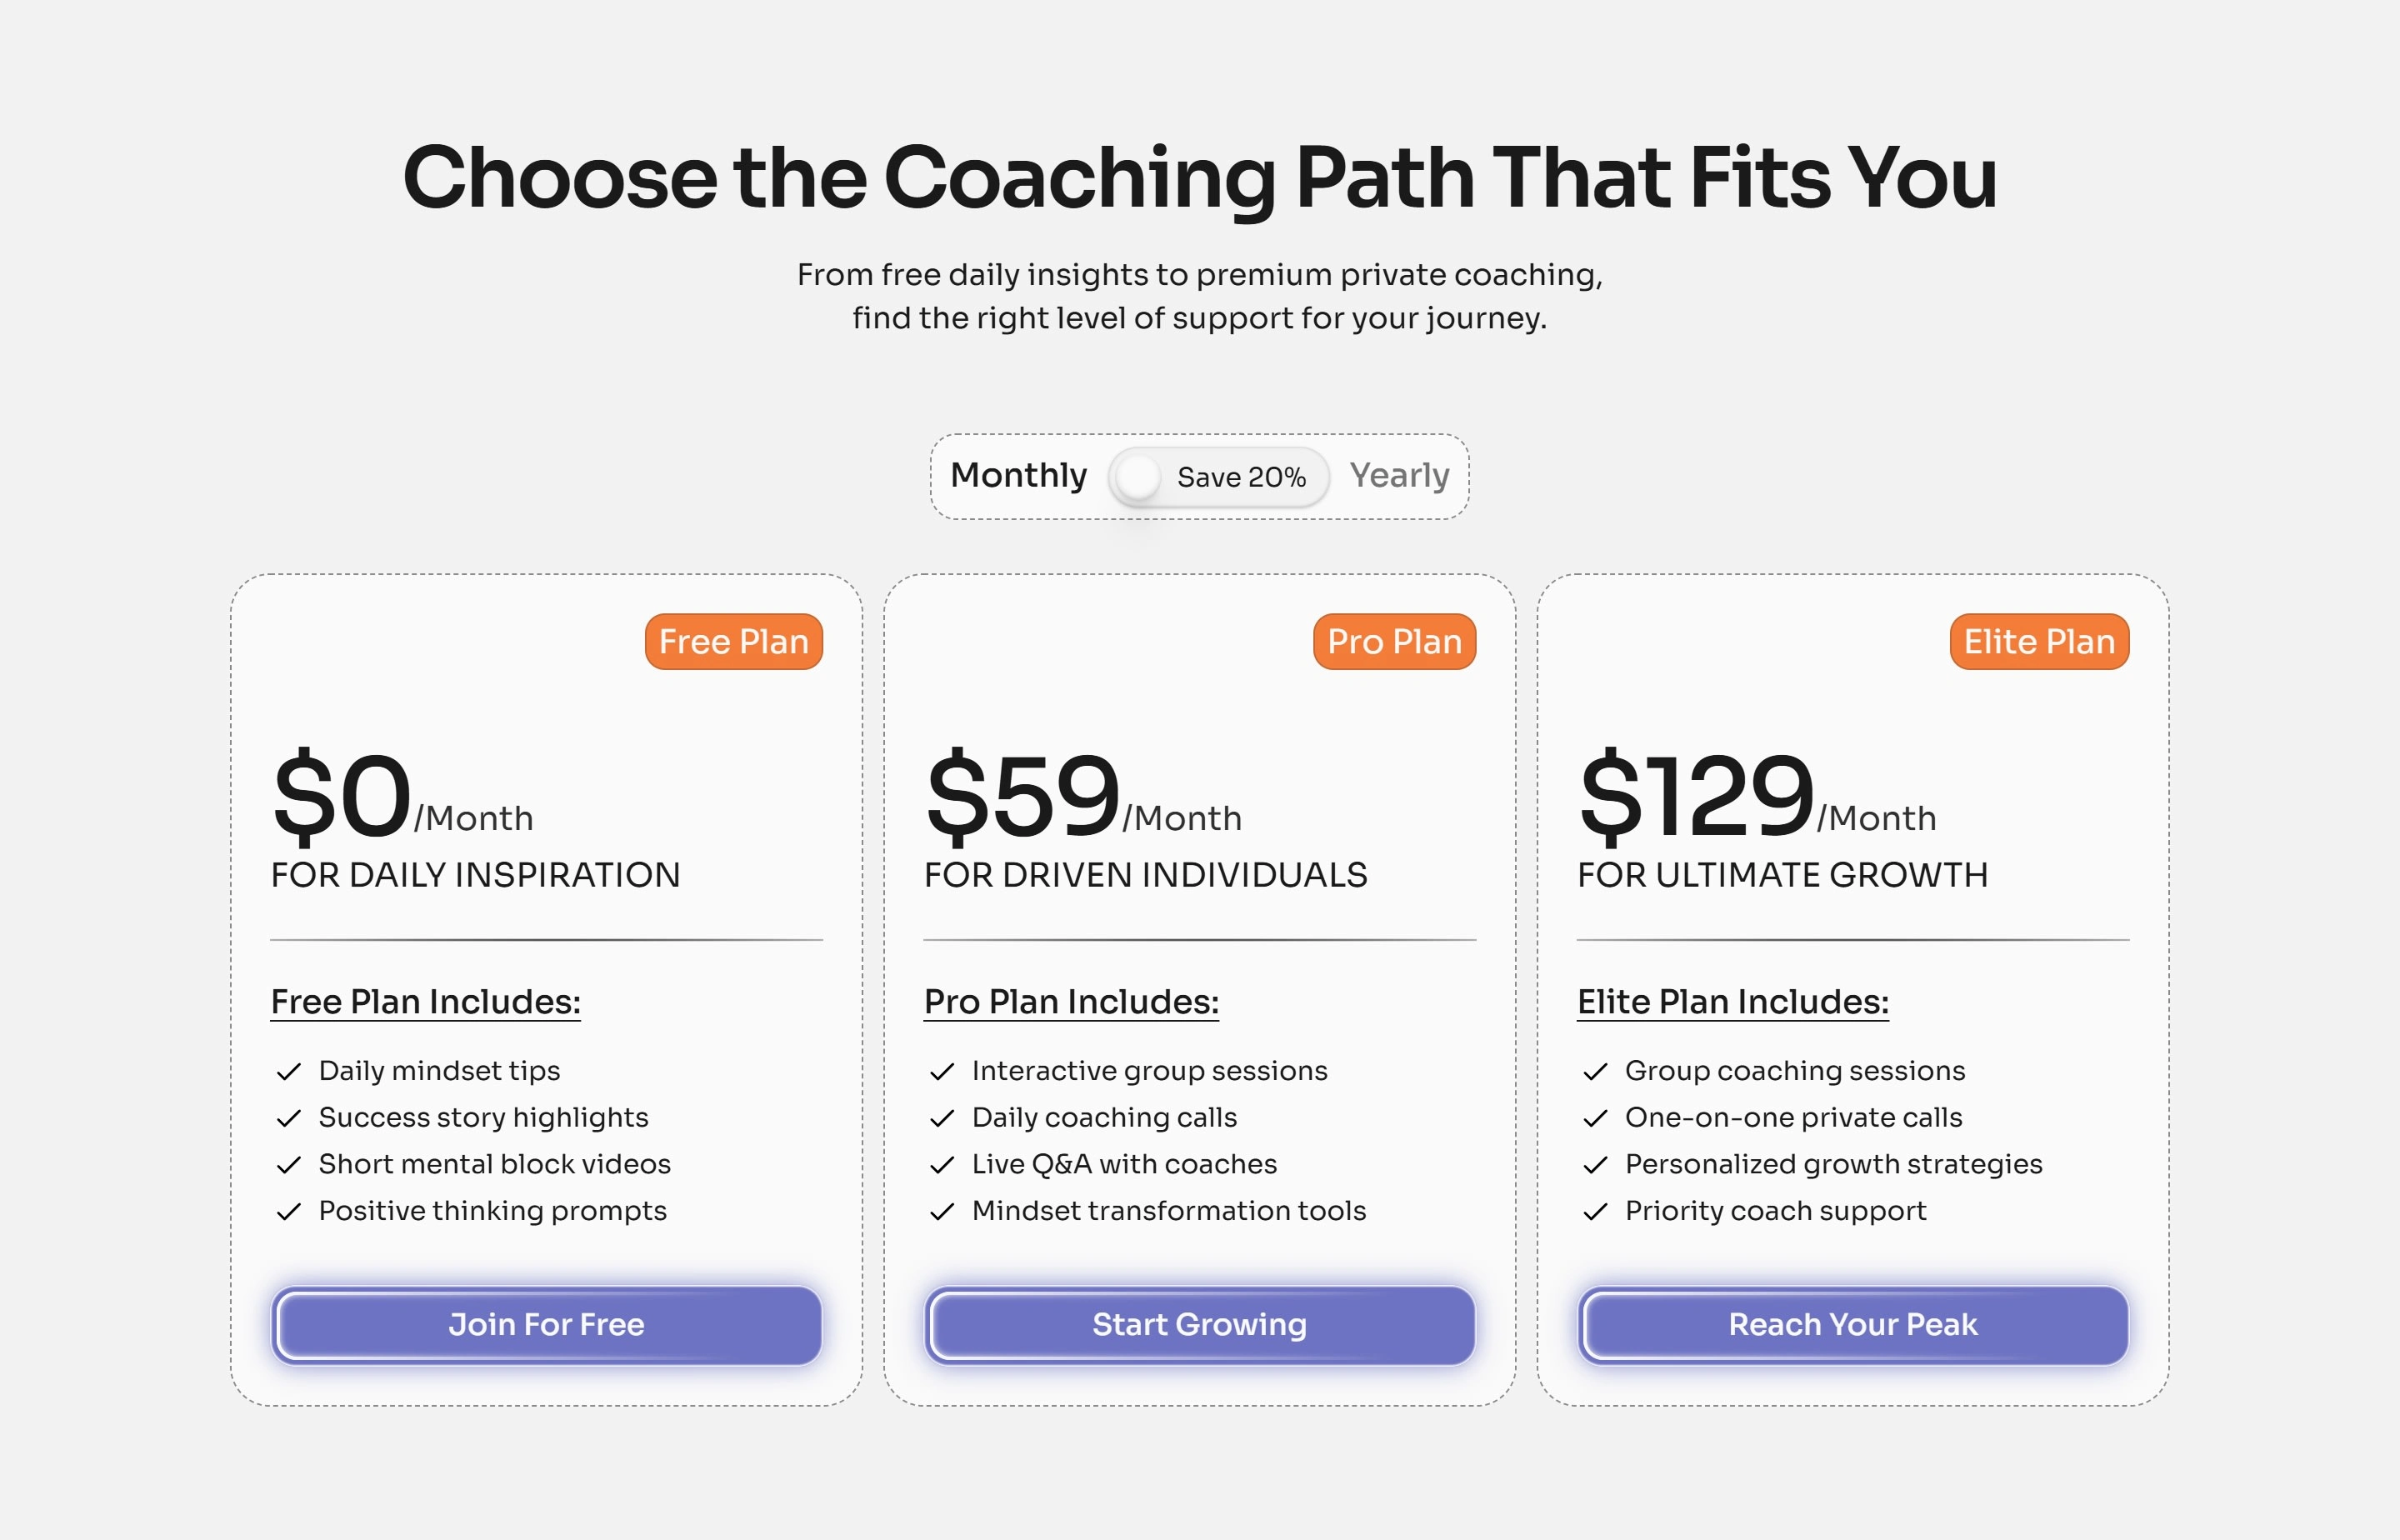Click checkmark beside Interactive group sessions
2400x1540 pixels.
click(942, 1072)
